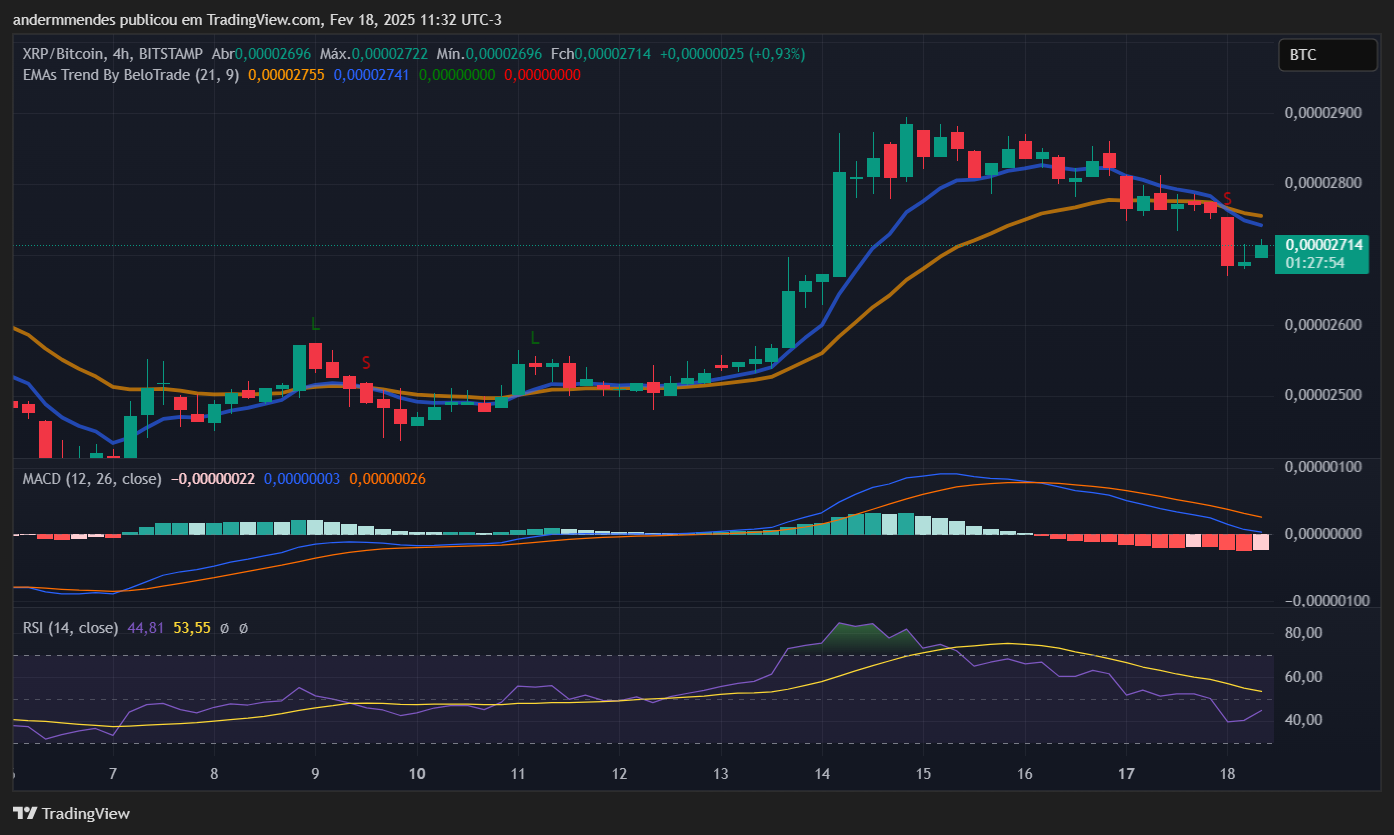Click the RSI (14, close) indicator label
Viewport: 1394px width, 835px height.
70,628
